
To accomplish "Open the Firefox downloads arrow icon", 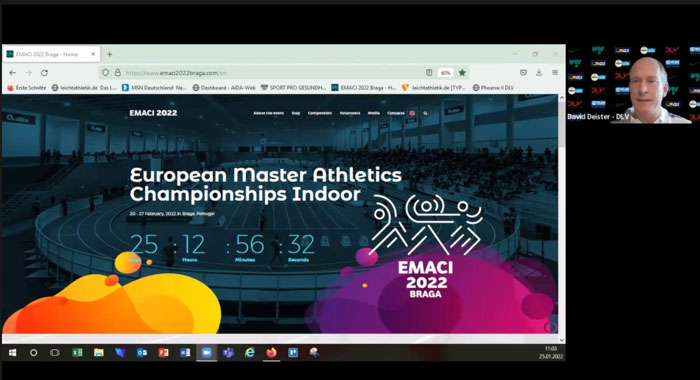I will coord(539,72).
